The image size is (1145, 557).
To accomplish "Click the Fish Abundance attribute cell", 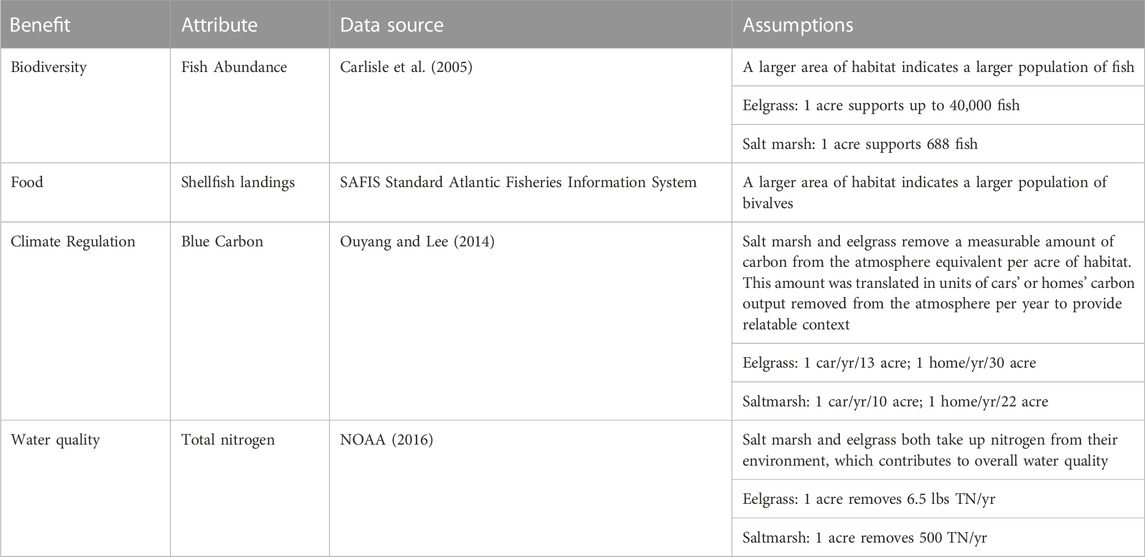I will [x=234, y=68].
